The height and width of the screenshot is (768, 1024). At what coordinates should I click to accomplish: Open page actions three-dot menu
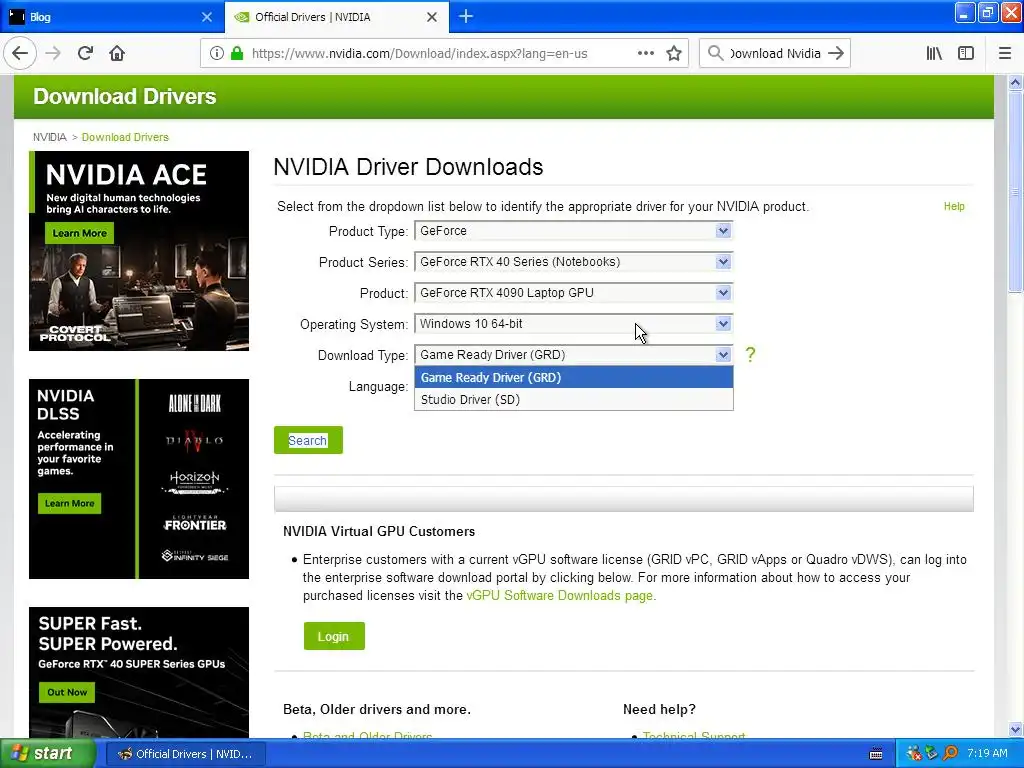645,54
